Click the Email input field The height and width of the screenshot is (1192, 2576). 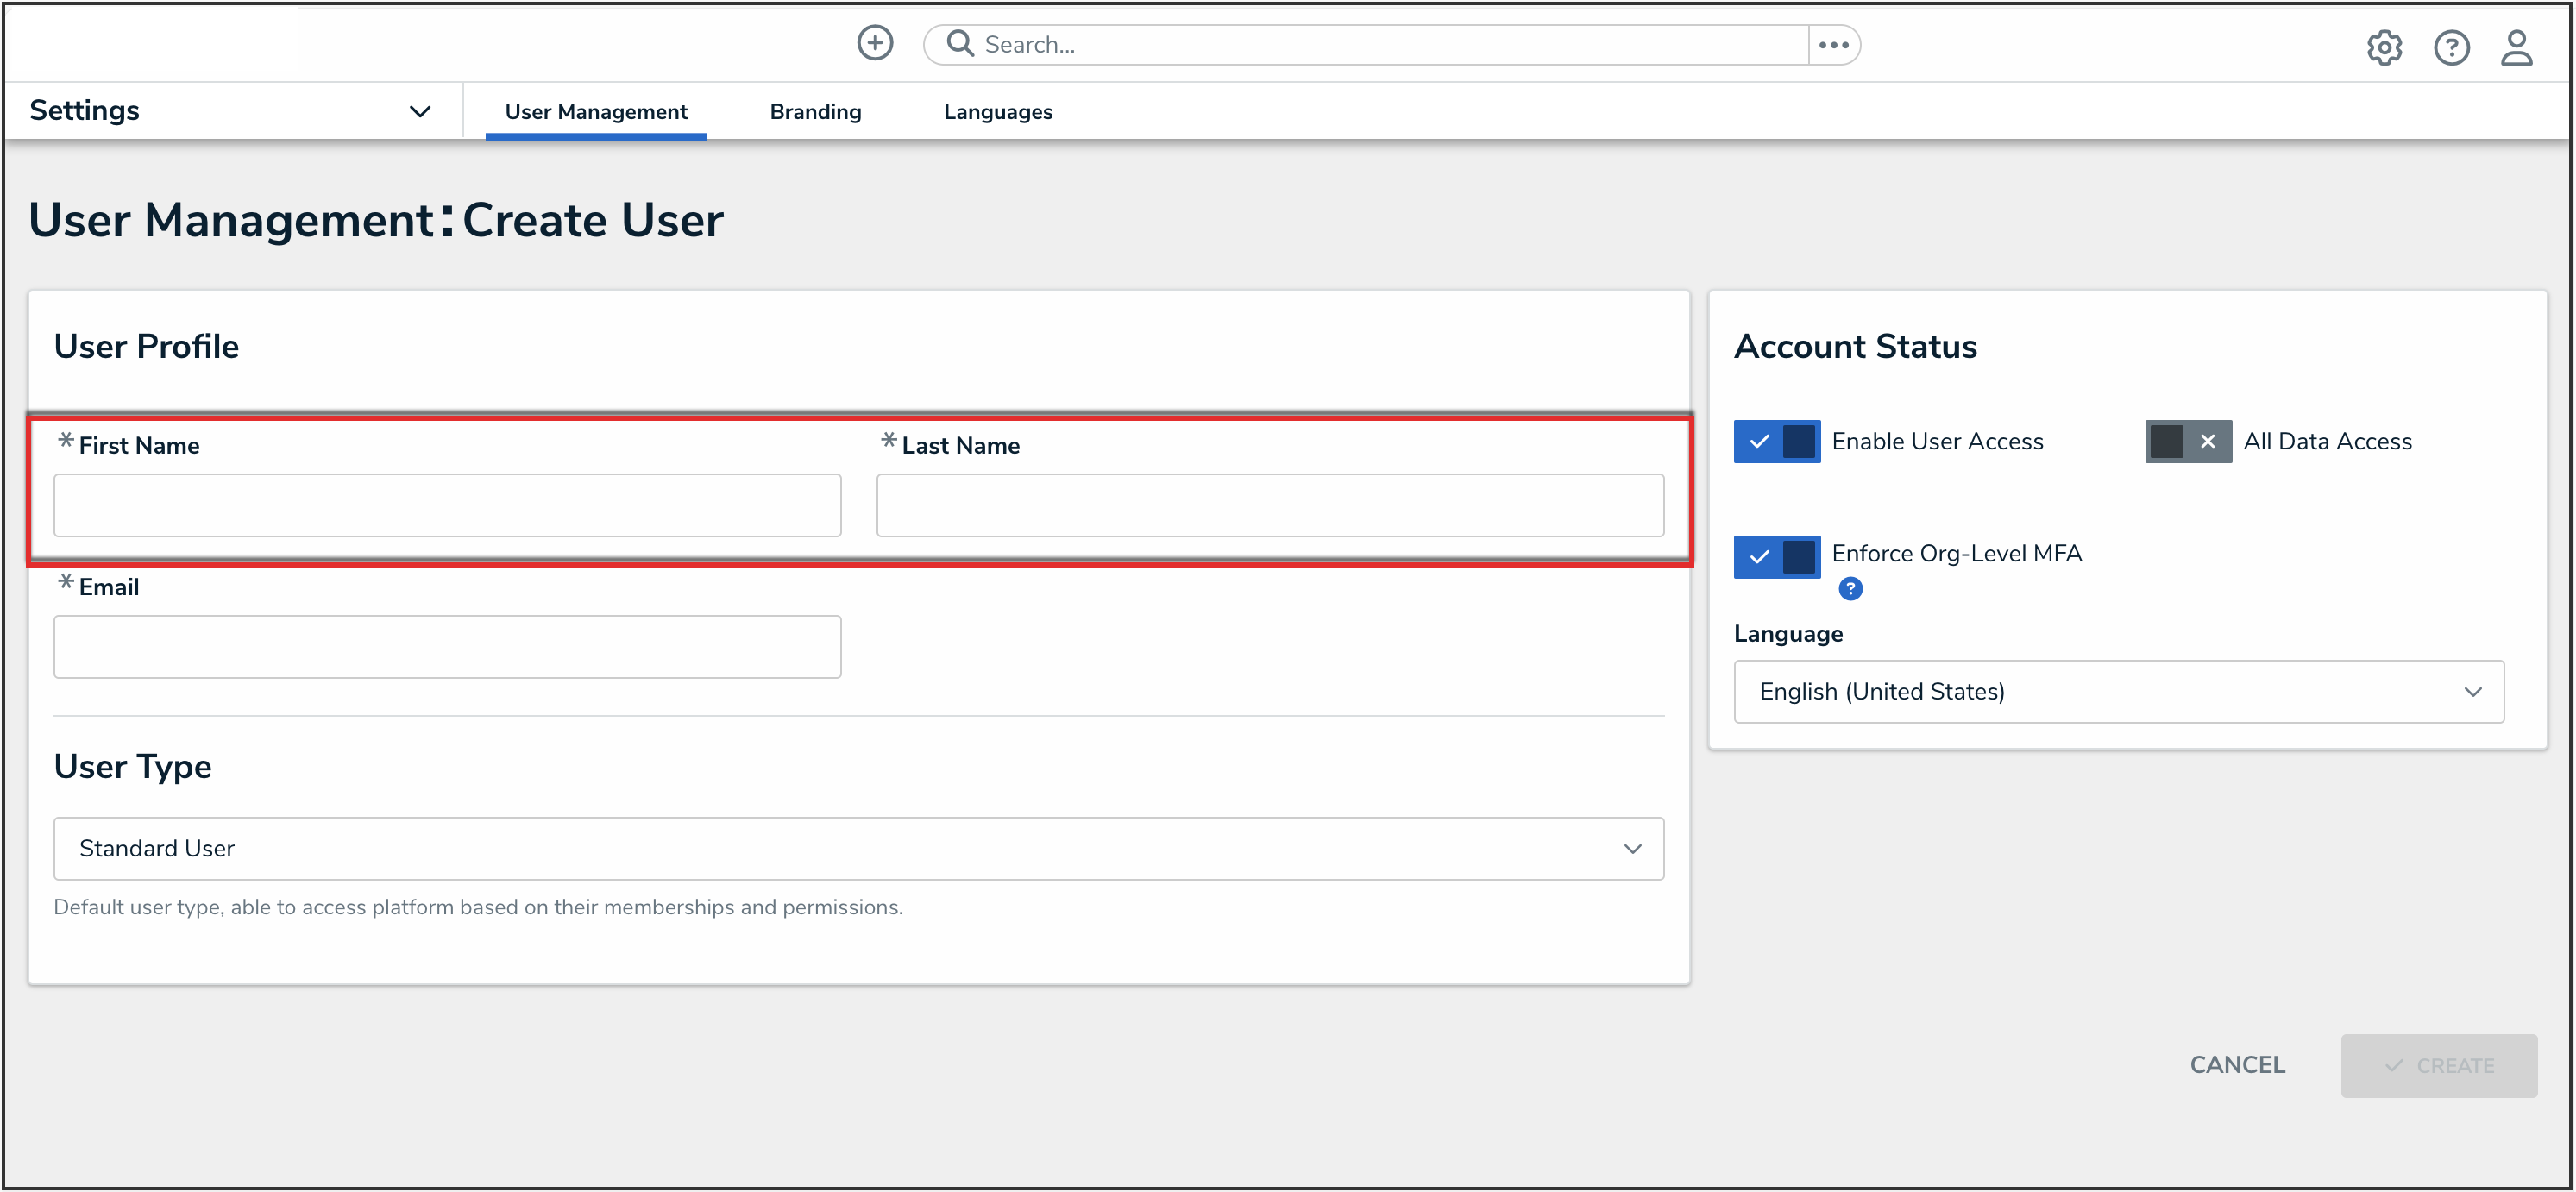pos(447,646)
